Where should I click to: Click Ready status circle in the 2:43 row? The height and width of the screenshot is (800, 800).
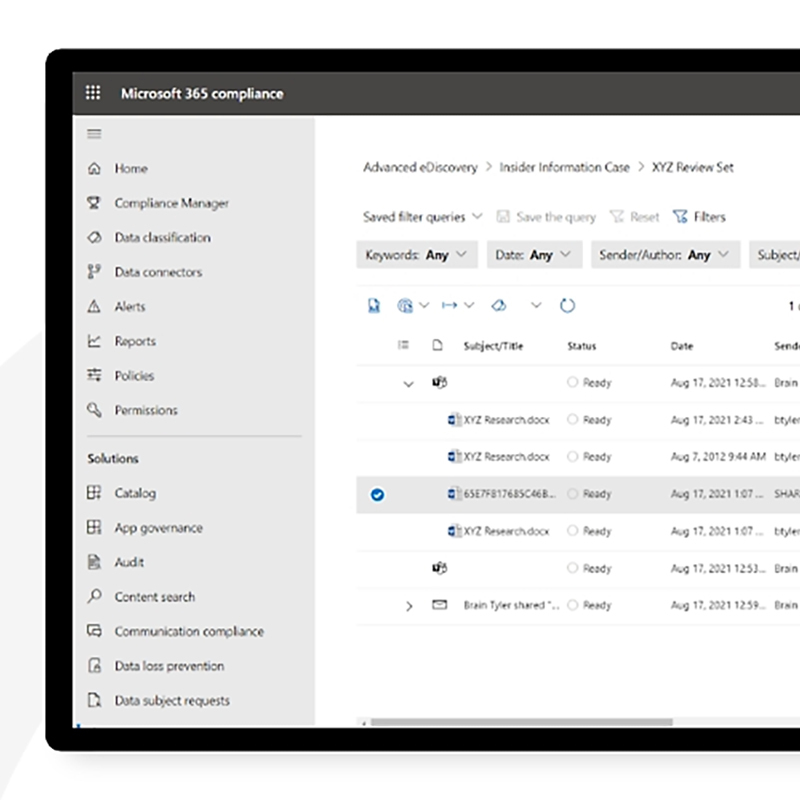point(572,419)
